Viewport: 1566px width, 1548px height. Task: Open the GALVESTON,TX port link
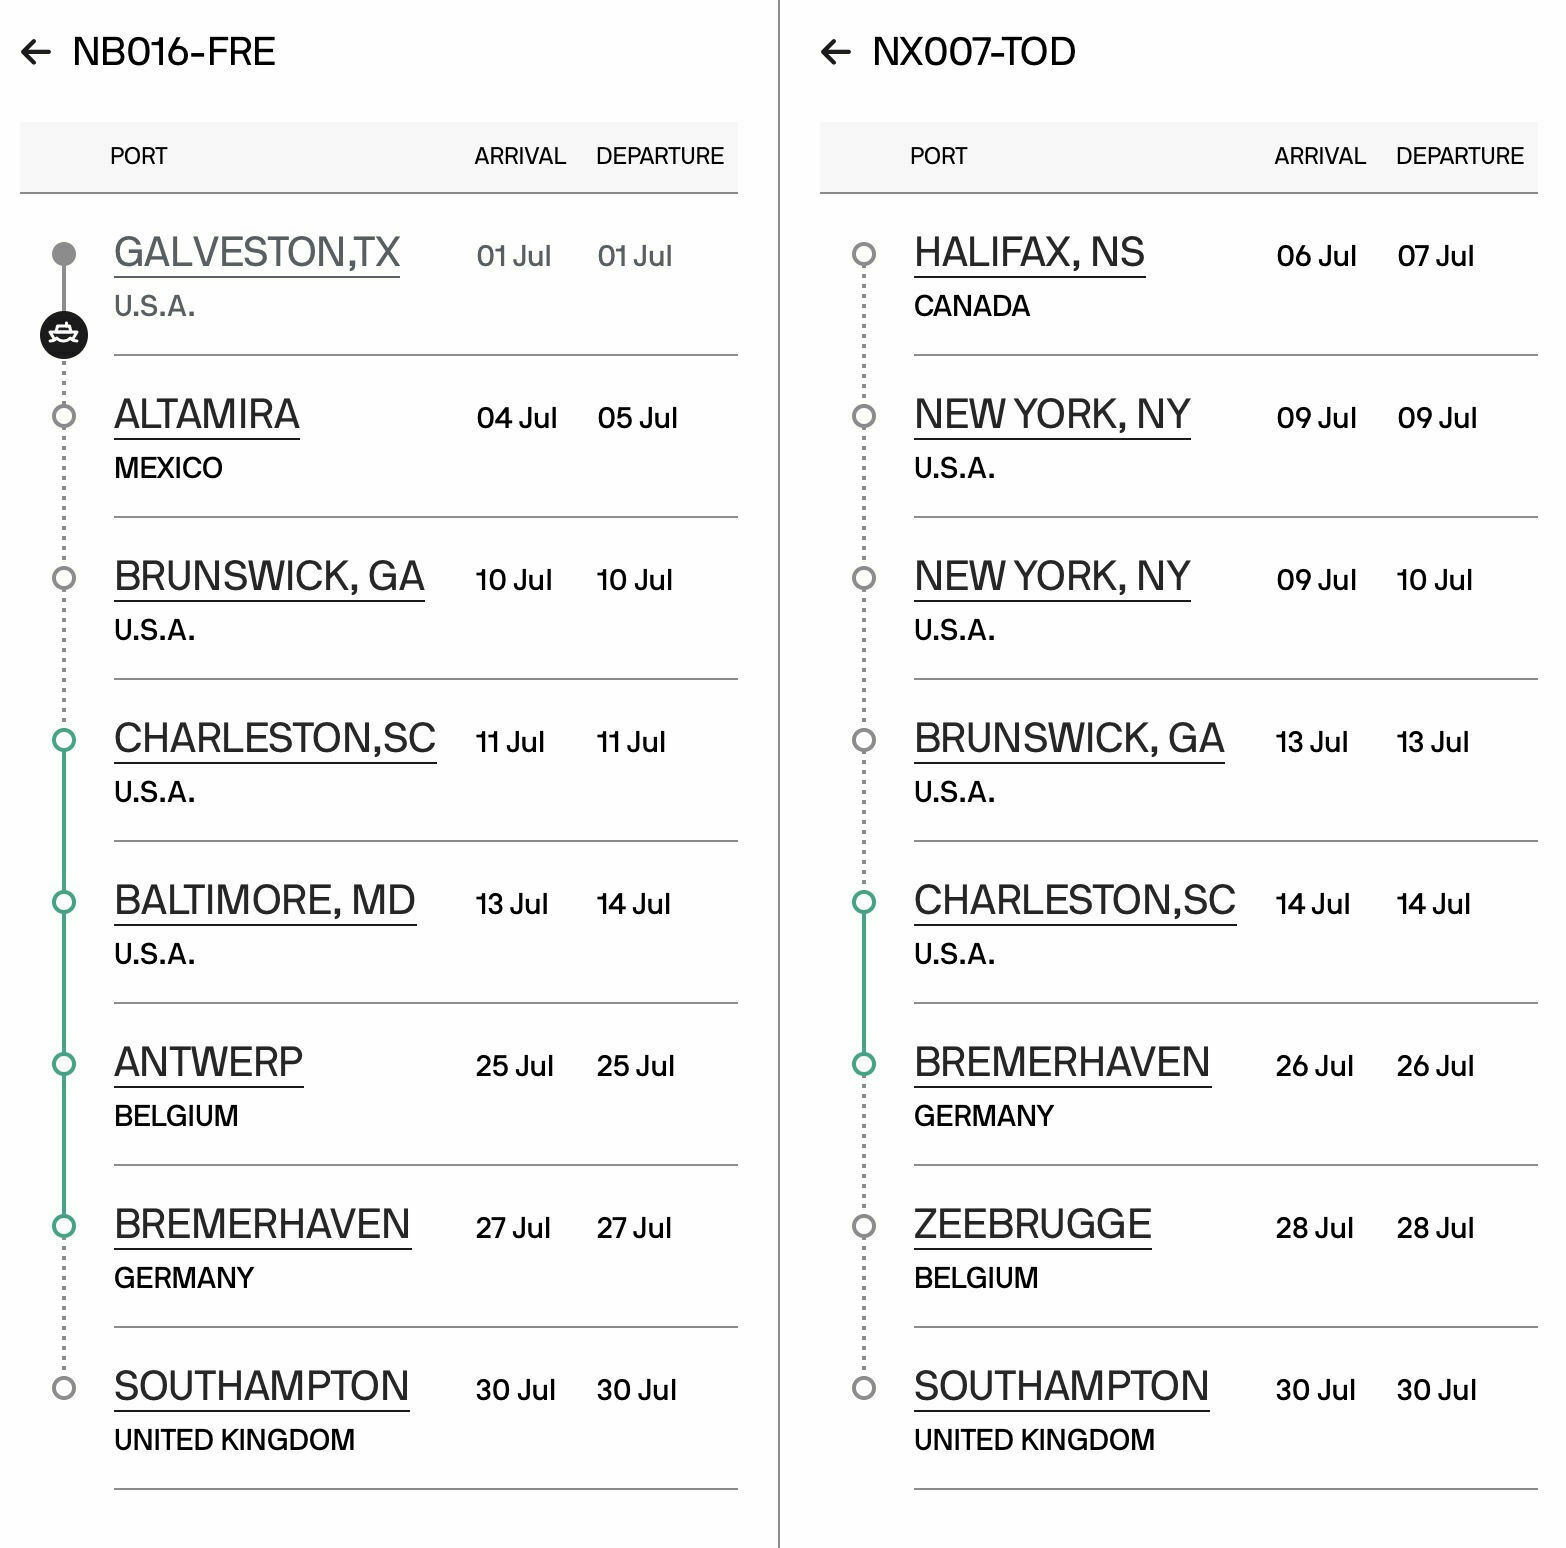click(257, 253)
